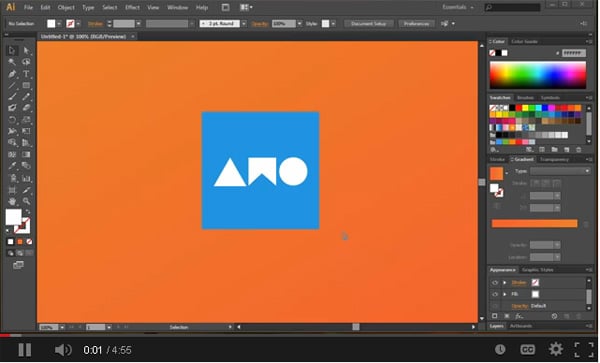Select the Shape Builder tool

click(12, 143)
